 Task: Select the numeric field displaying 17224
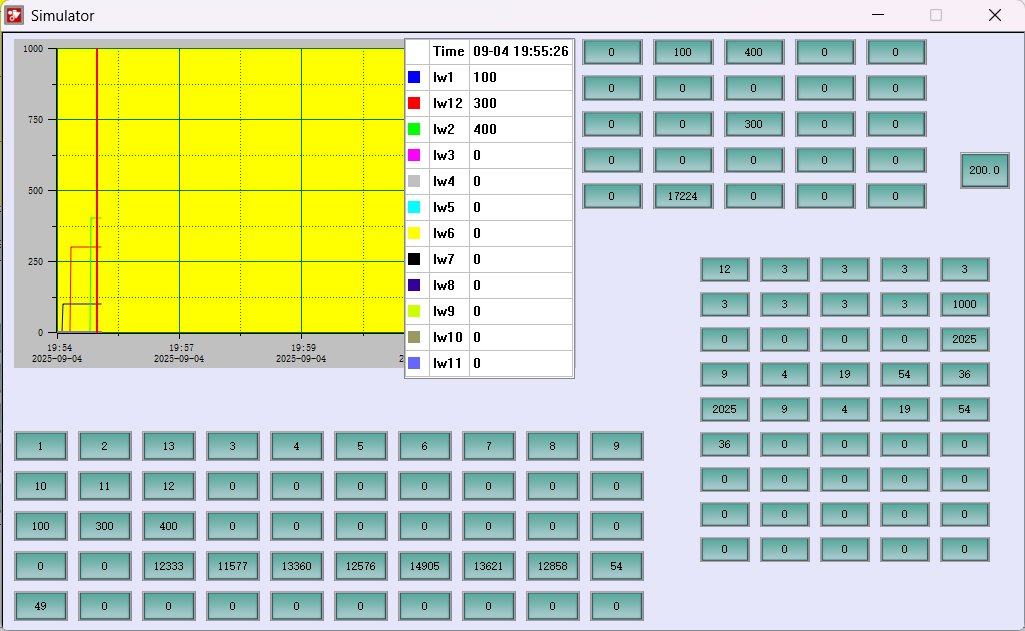tap(683, 197)
